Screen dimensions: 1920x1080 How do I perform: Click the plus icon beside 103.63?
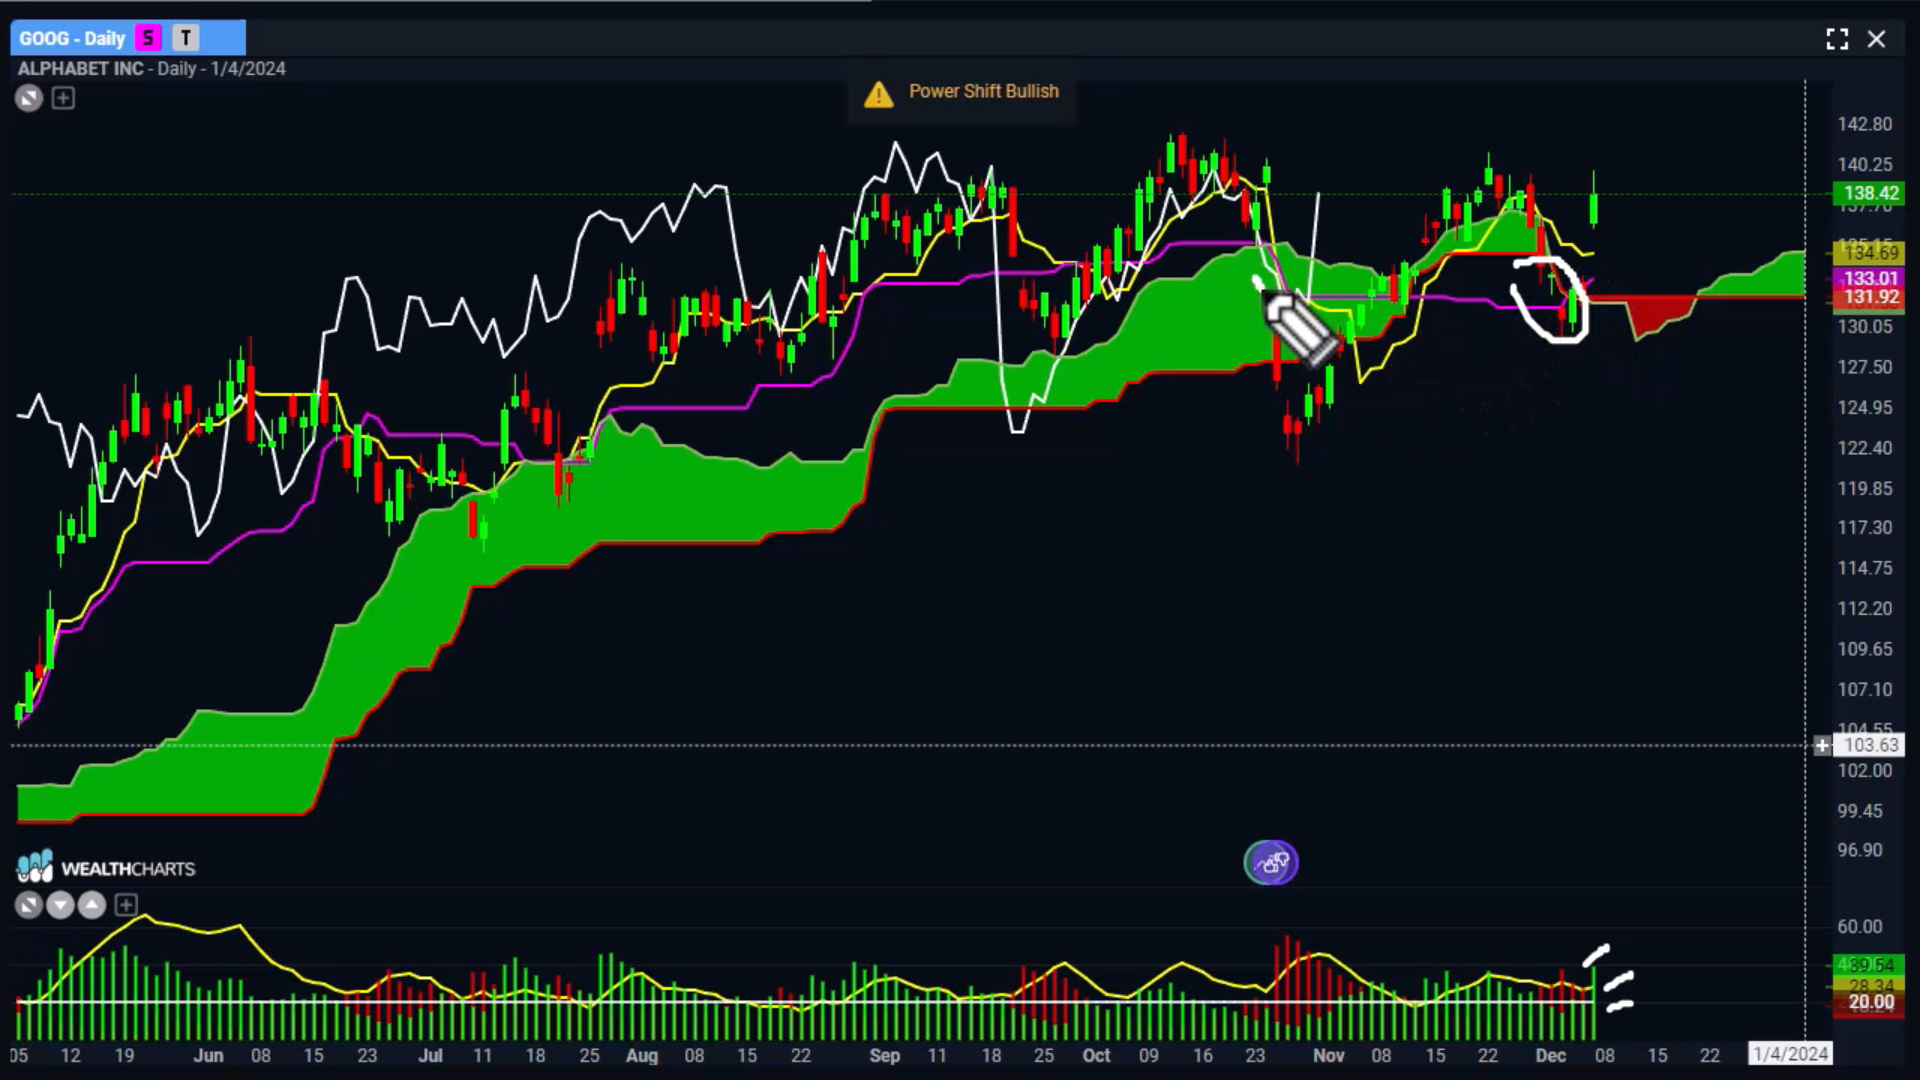tap(1822, 745)
